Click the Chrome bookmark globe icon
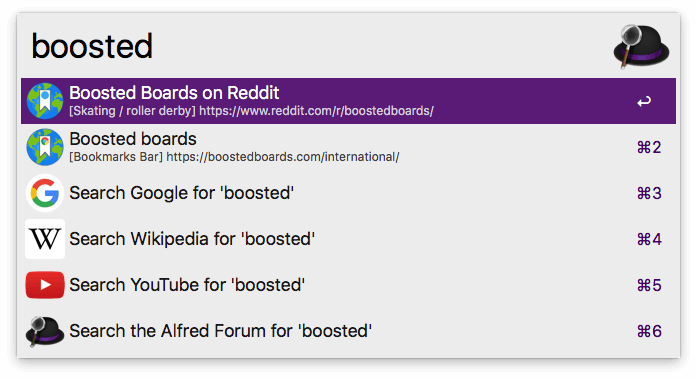Screen dimensions: 697x379 click(x=44, y=147)
